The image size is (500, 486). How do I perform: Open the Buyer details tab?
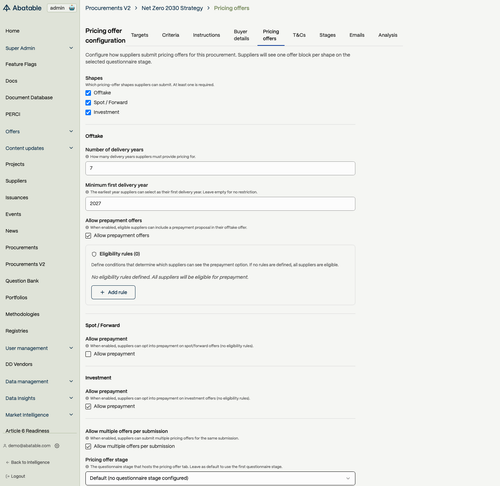241,35
